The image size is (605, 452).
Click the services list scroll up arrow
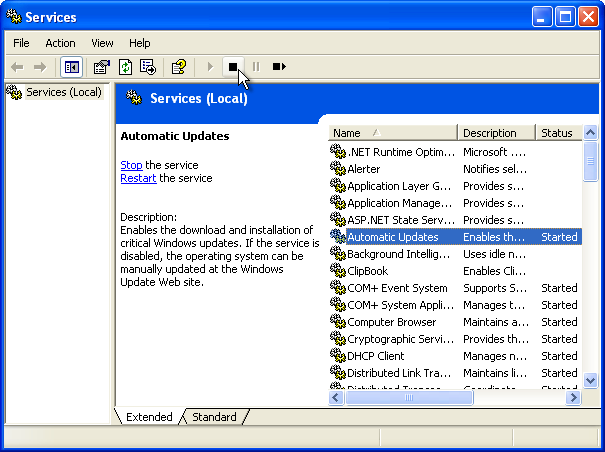(590, 133)
